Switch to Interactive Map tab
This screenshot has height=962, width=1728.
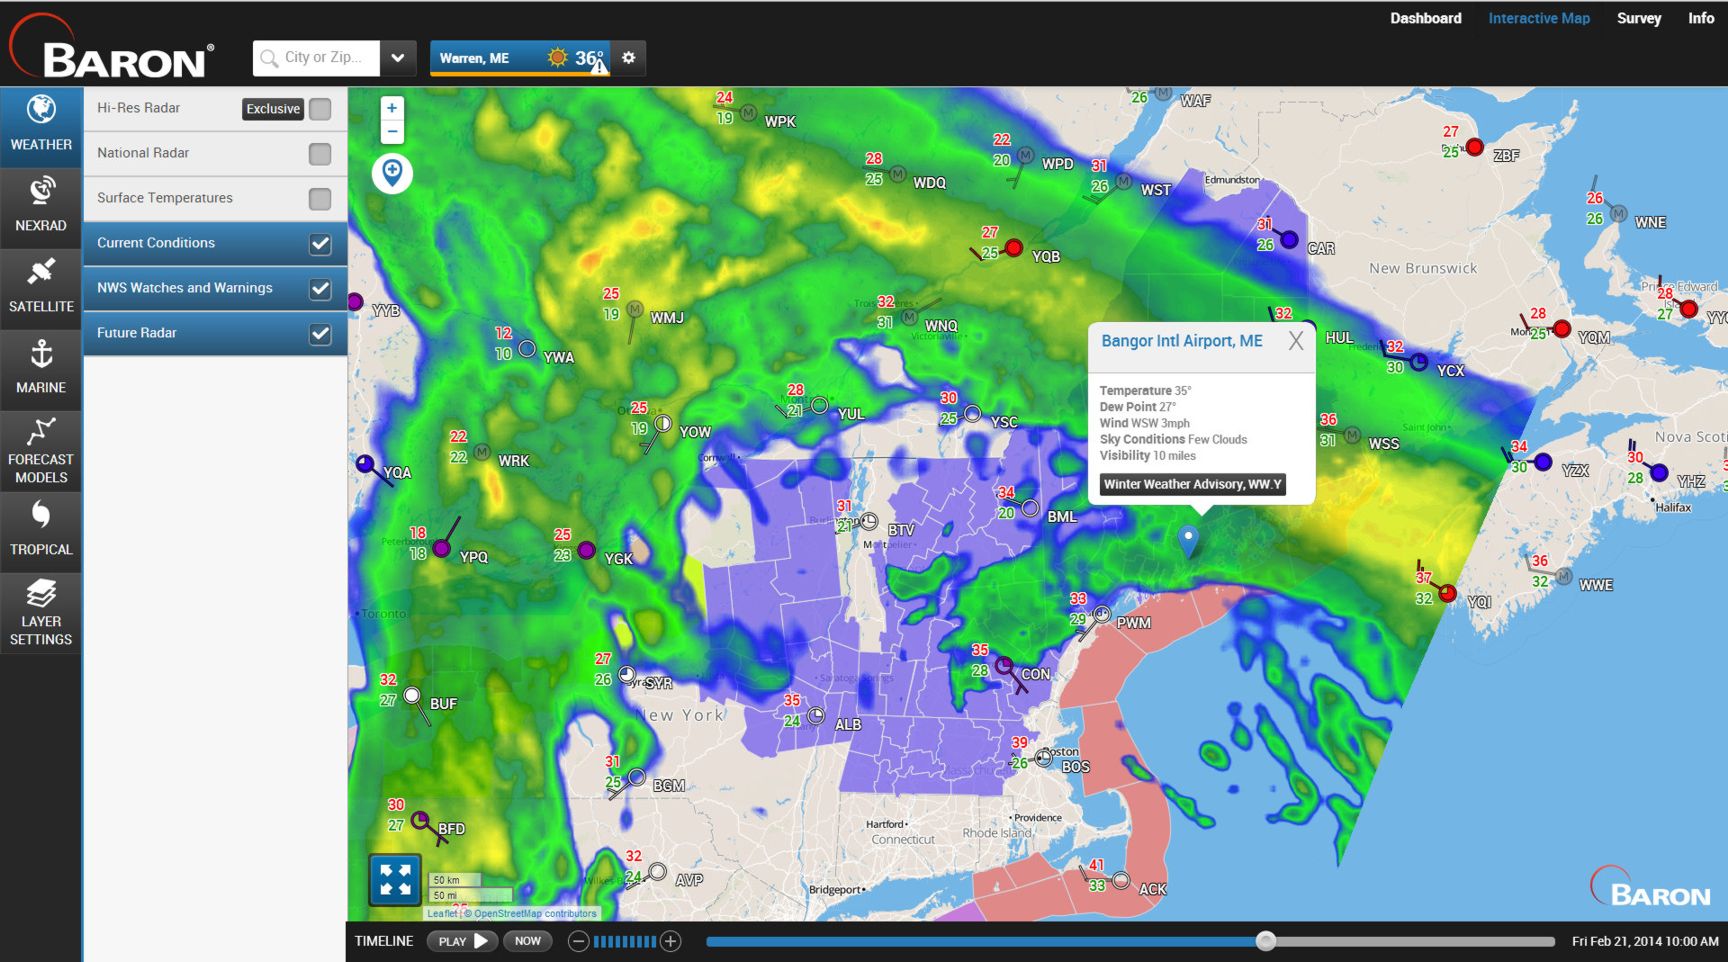click(1538, 18)
